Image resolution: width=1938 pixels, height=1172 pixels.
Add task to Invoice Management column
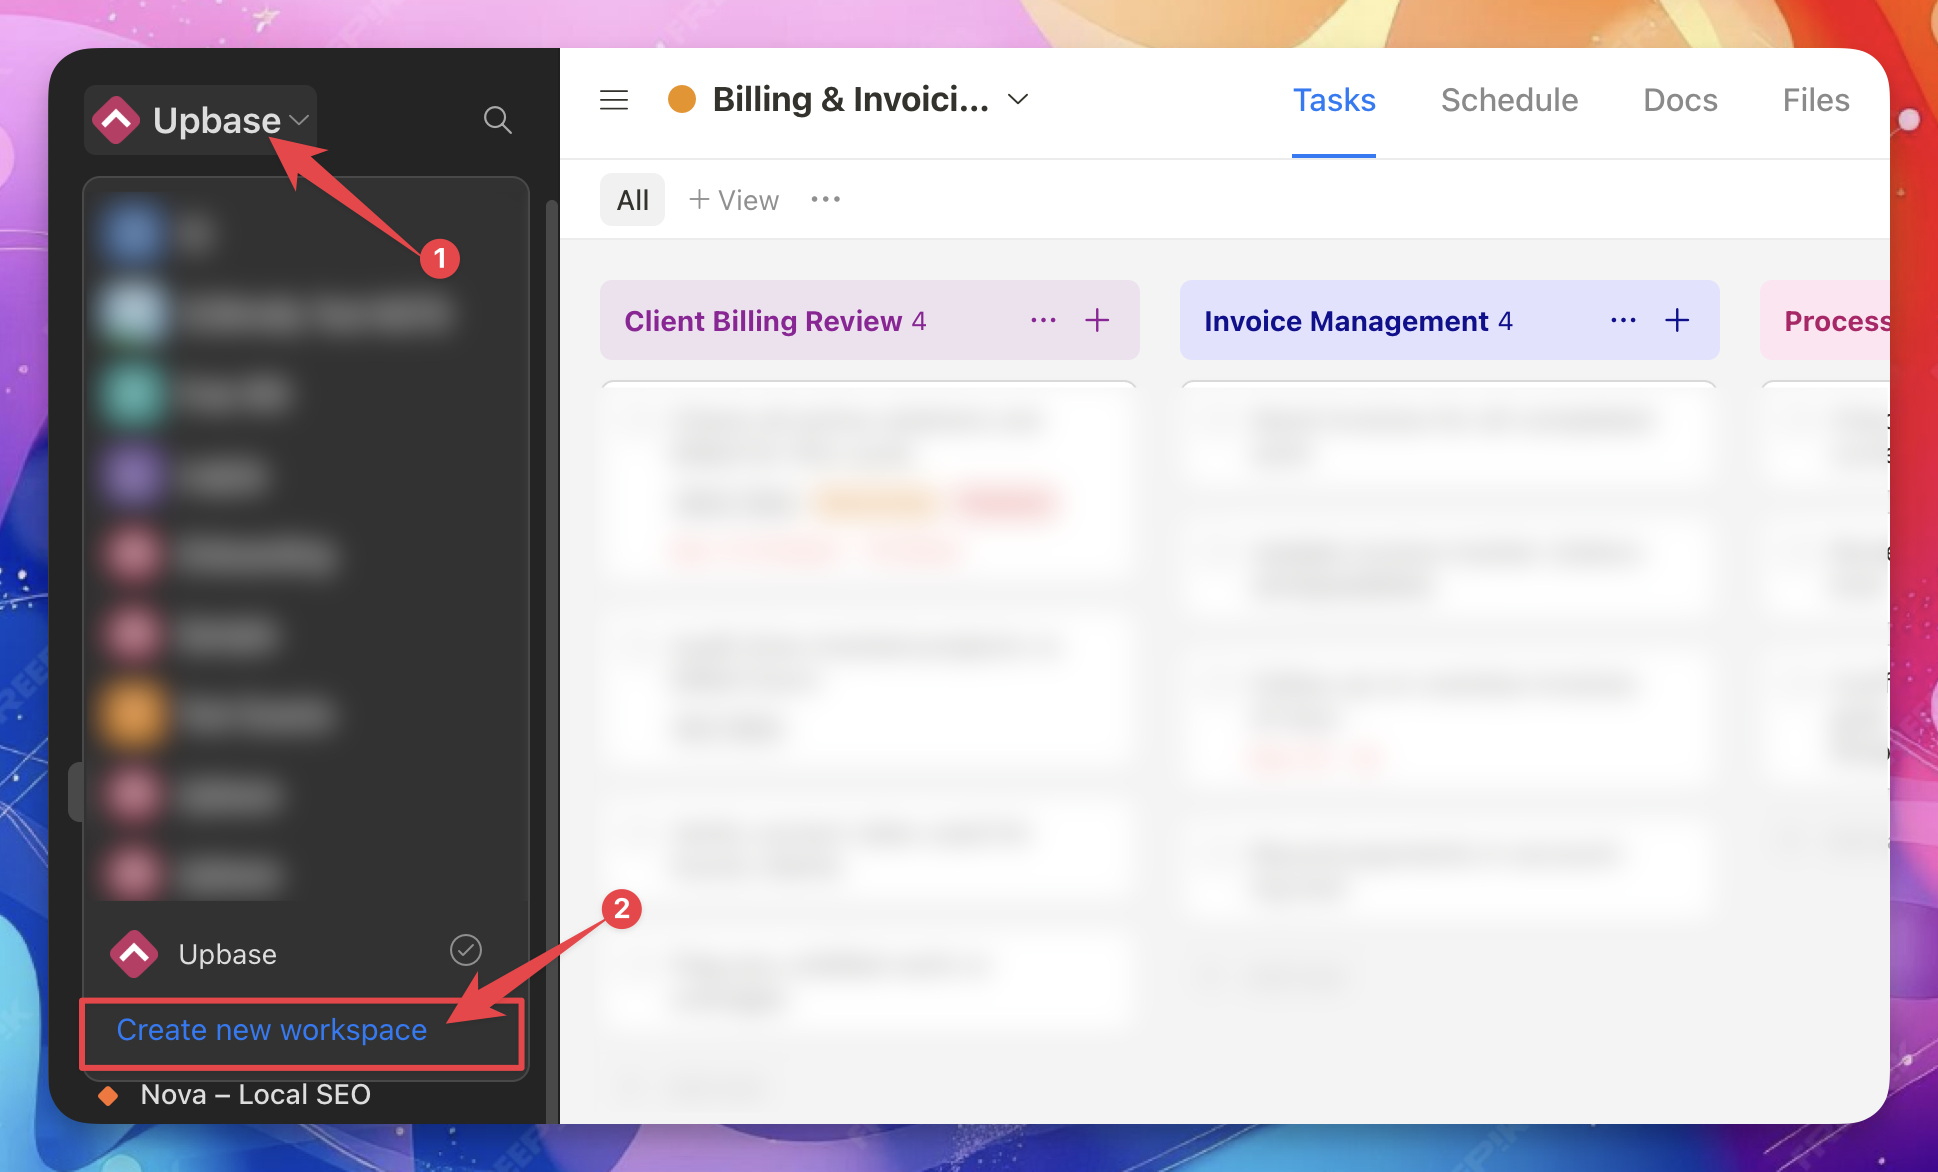point(1677,320)
